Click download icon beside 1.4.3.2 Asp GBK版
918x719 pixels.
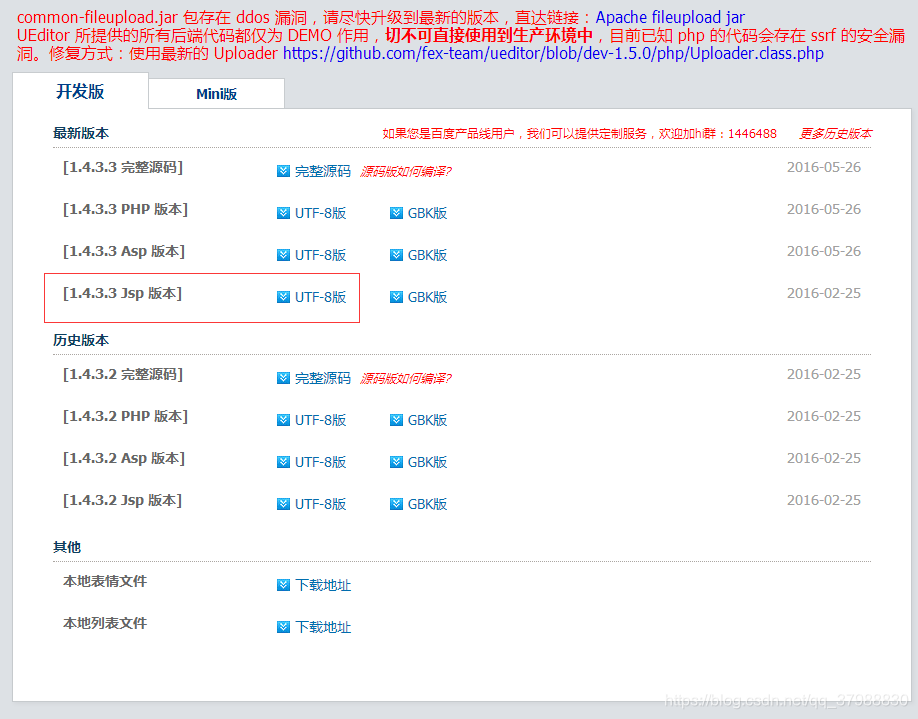pos(396,463)
